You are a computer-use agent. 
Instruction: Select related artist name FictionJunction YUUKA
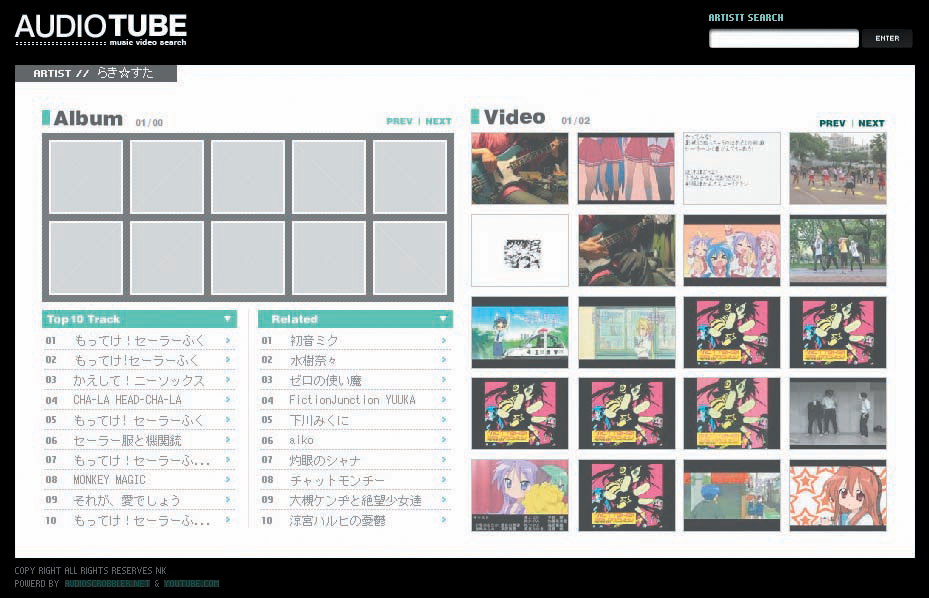pyautogui.click(x=353, y=400)
